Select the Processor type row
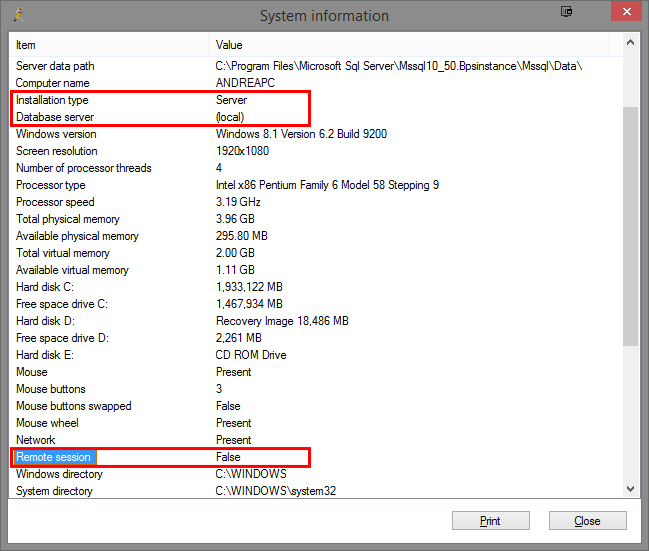Screen dimensions: 649x551 pyautogui.click(x=50, y=185)
